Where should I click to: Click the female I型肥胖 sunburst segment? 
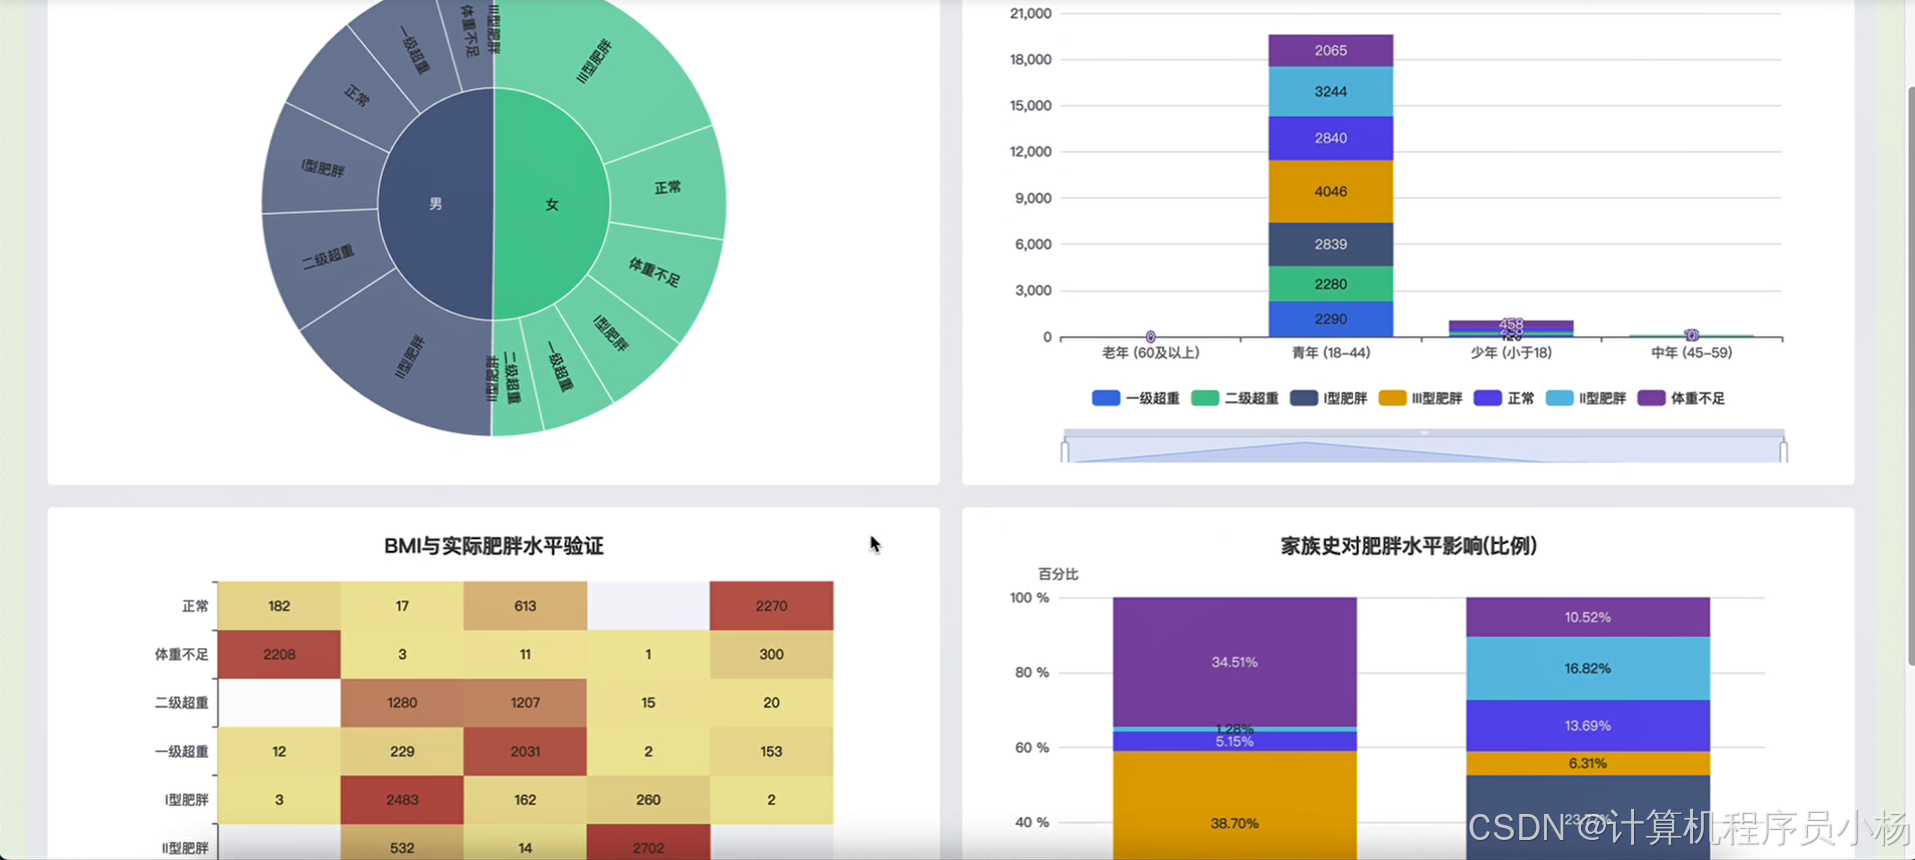(x=612, y=333)
